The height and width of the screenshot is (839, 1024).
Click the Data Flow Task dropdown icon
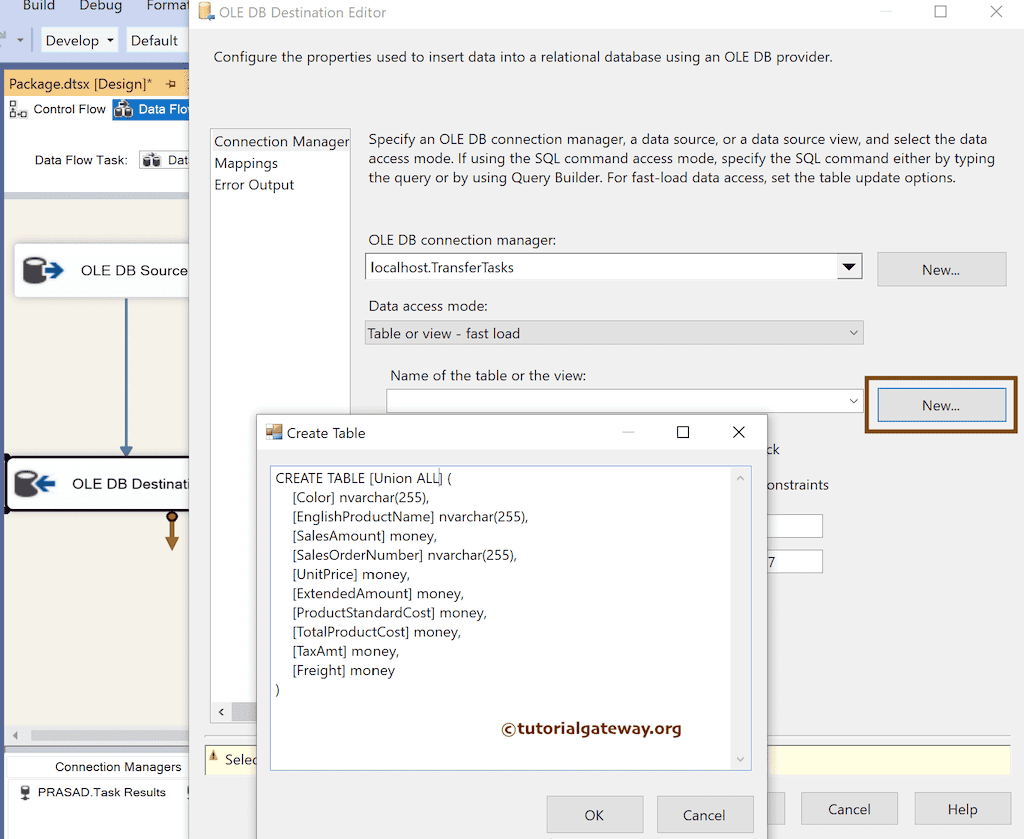[x=152, y=160]
